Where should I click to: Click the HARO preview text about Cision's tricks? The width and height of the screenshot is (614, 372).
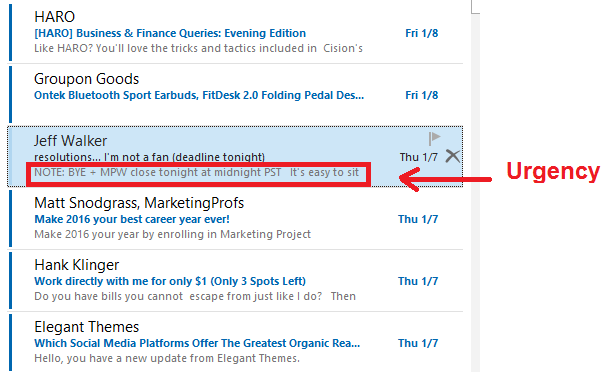198,49
